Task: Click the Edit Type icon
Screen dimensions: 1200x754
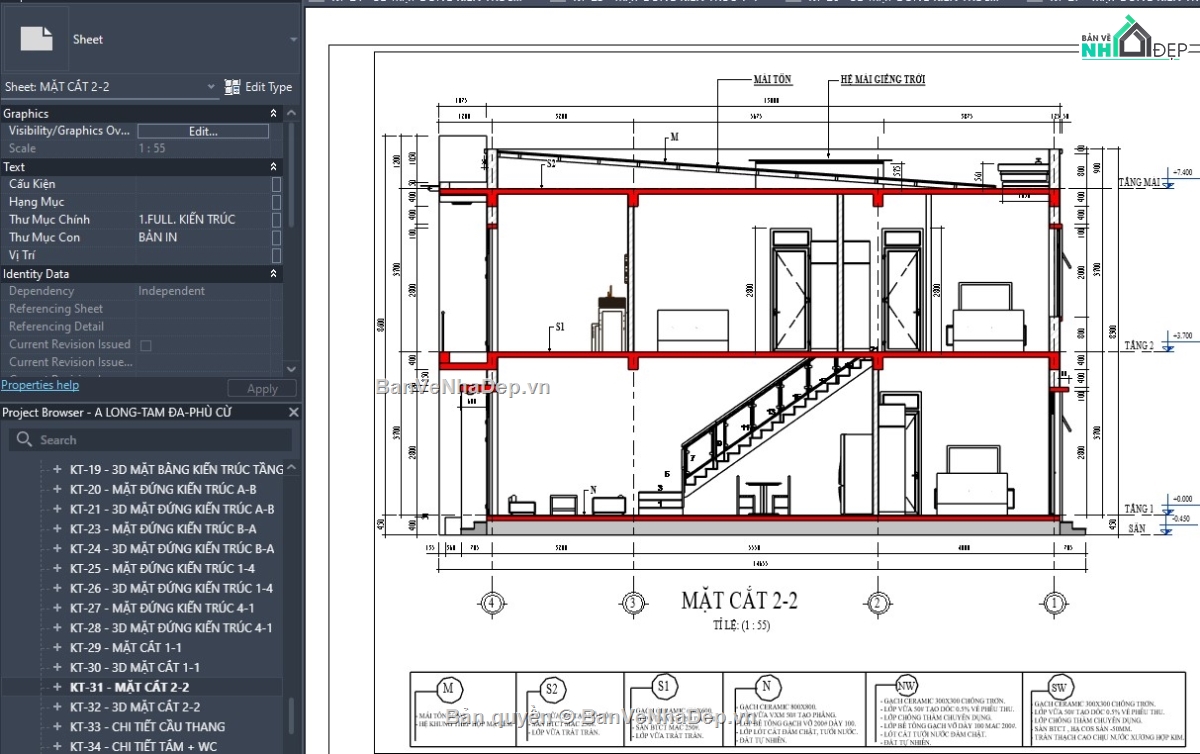Action: [232, 87]
